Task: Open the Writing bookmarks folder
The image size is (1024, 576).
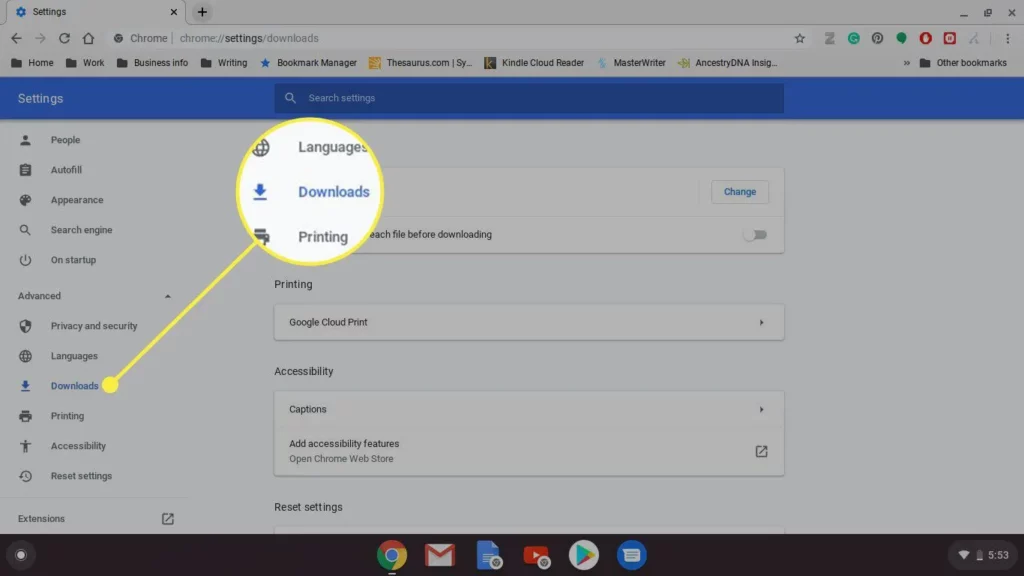Action: tap(224, 63)
